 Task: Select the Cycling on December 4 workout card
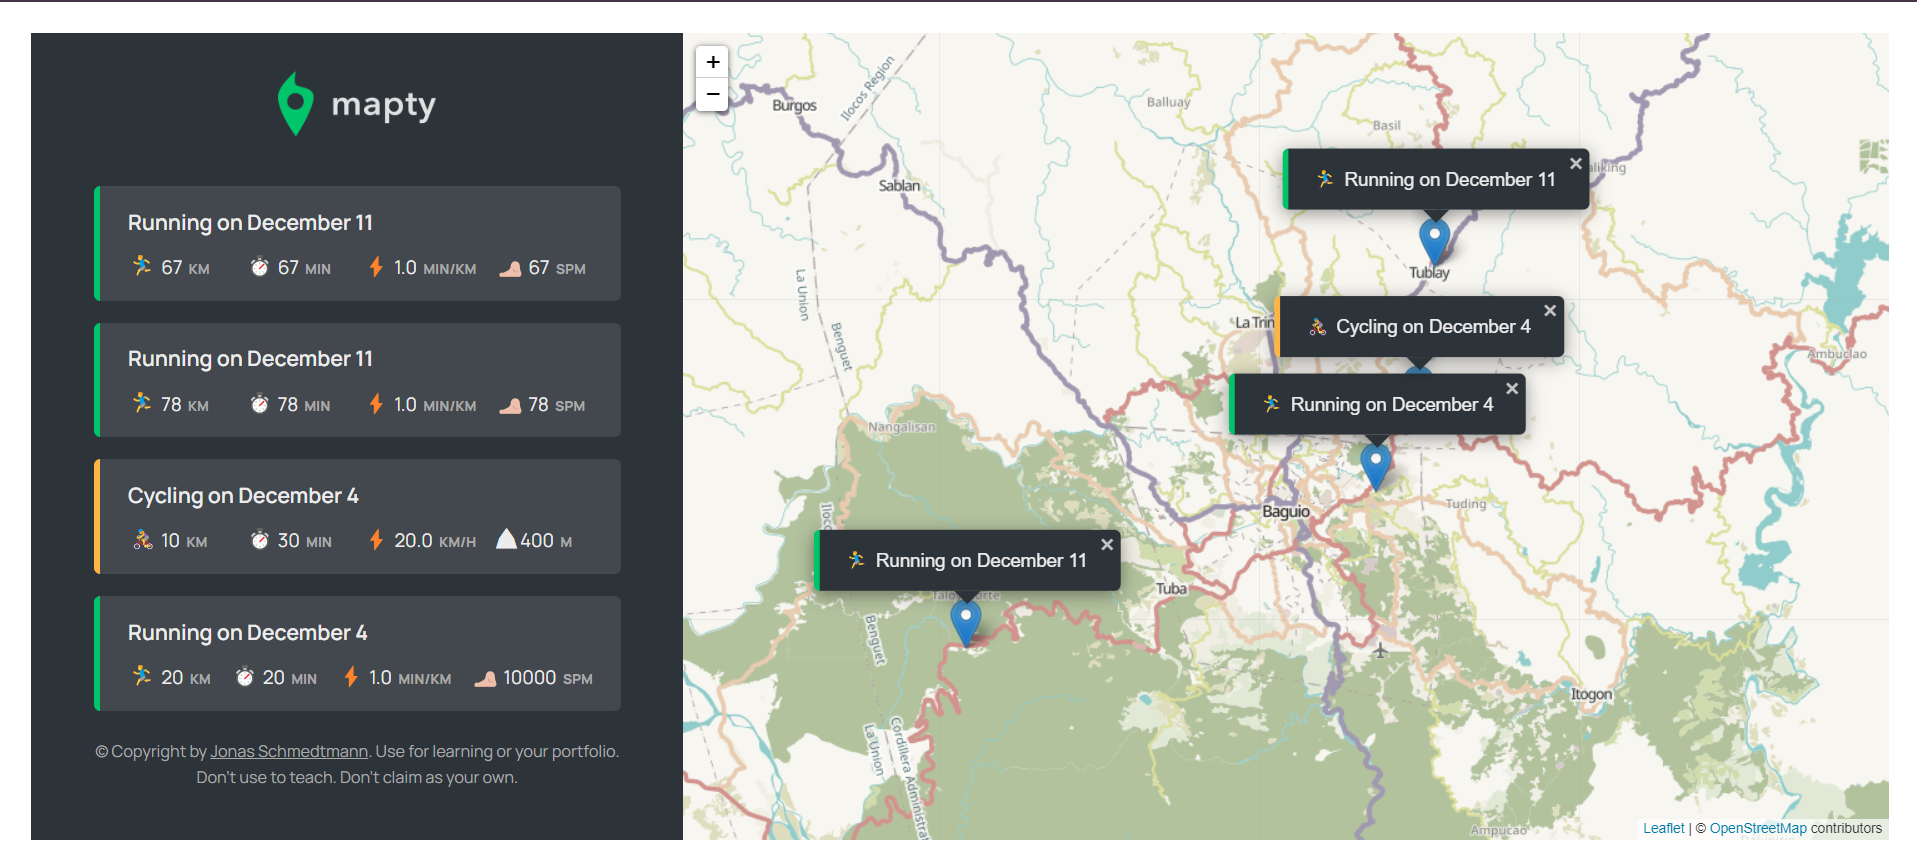click(357, 516)
